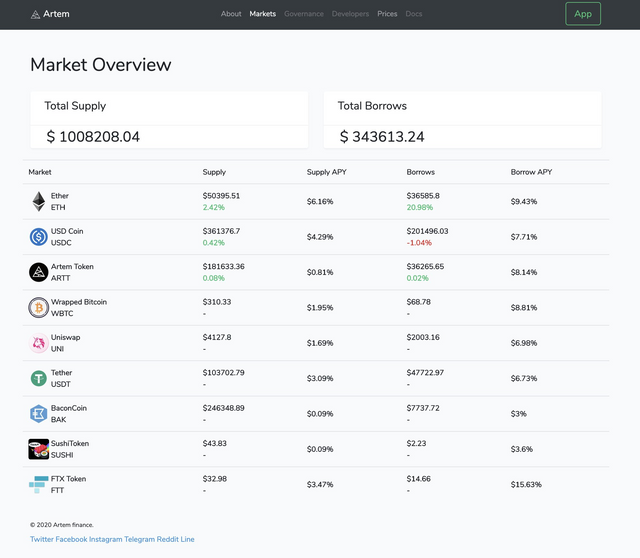This screenshot has height=558, width=640.
Task: Select the Ether market name
Action: pyautogui.click(x=60, y=196)
